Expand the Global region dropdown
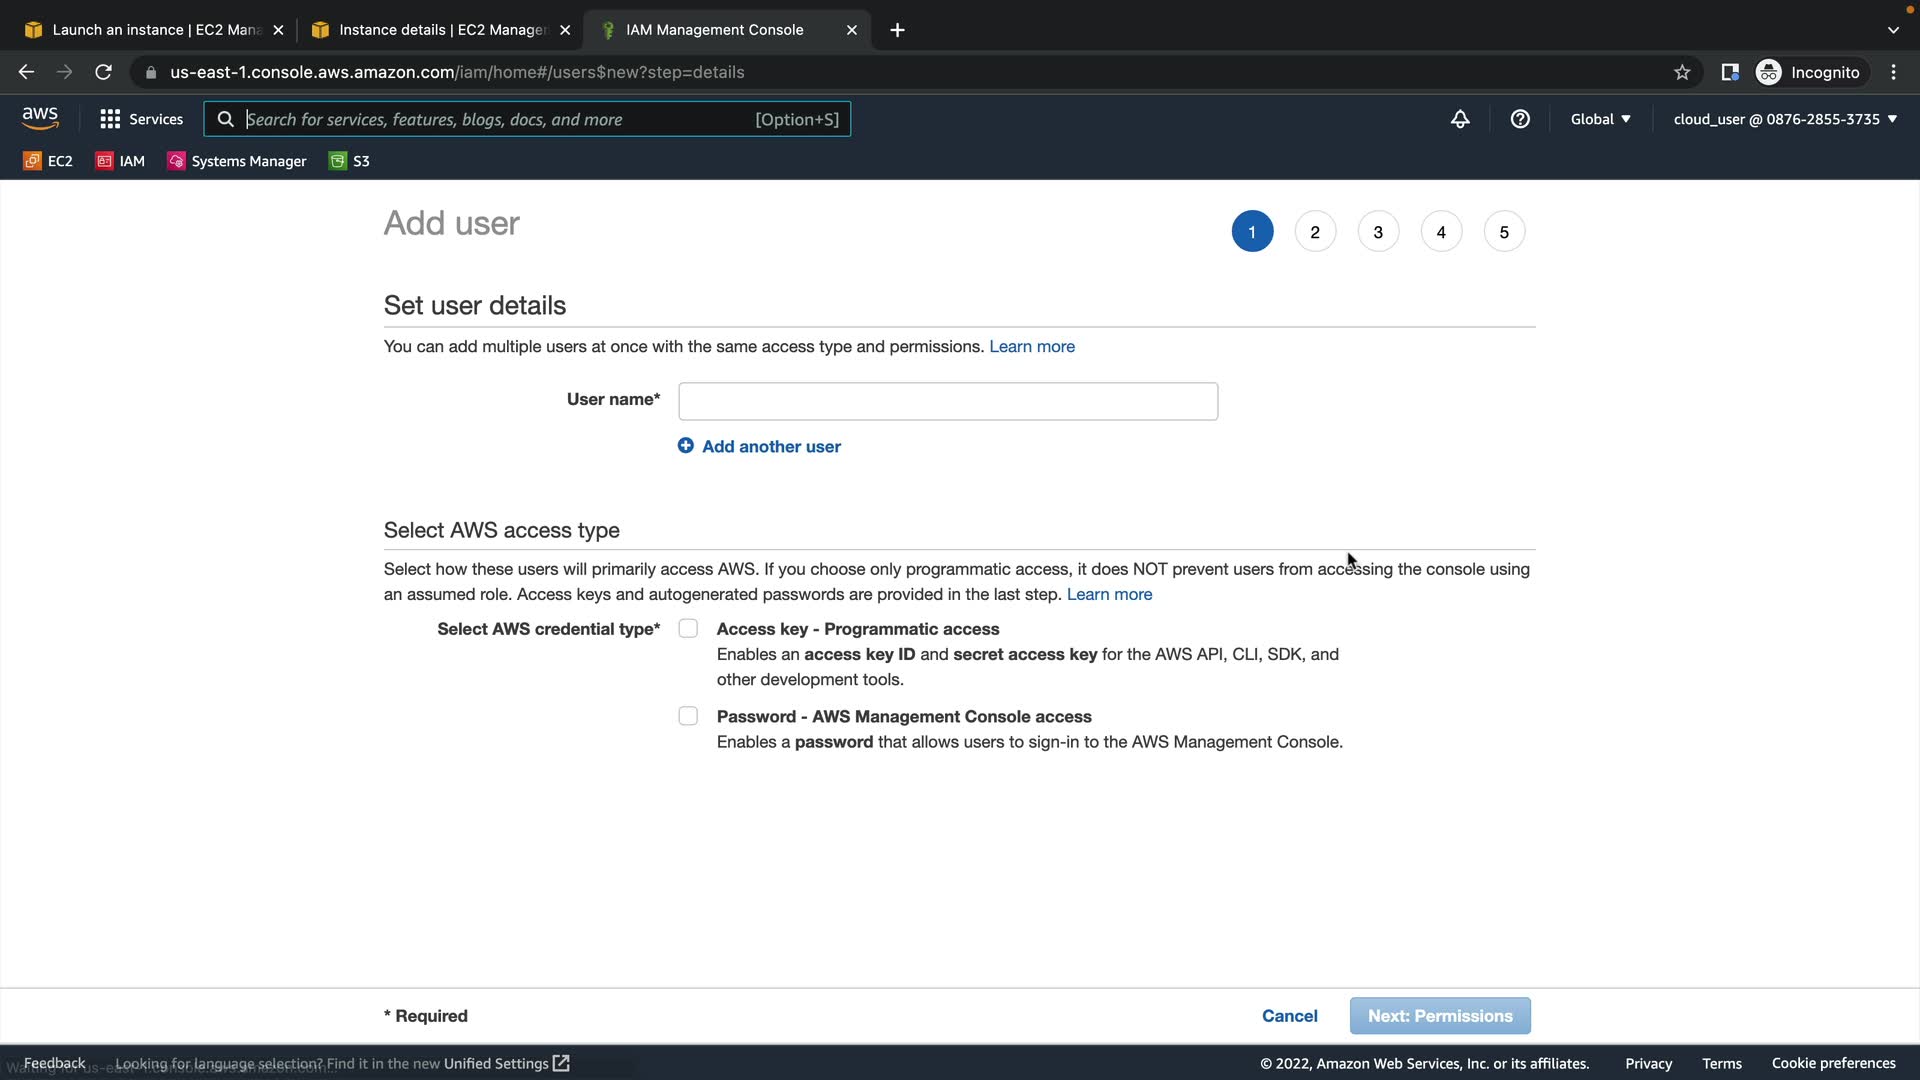1920x1080 pixels. (x=1600, y=119)
